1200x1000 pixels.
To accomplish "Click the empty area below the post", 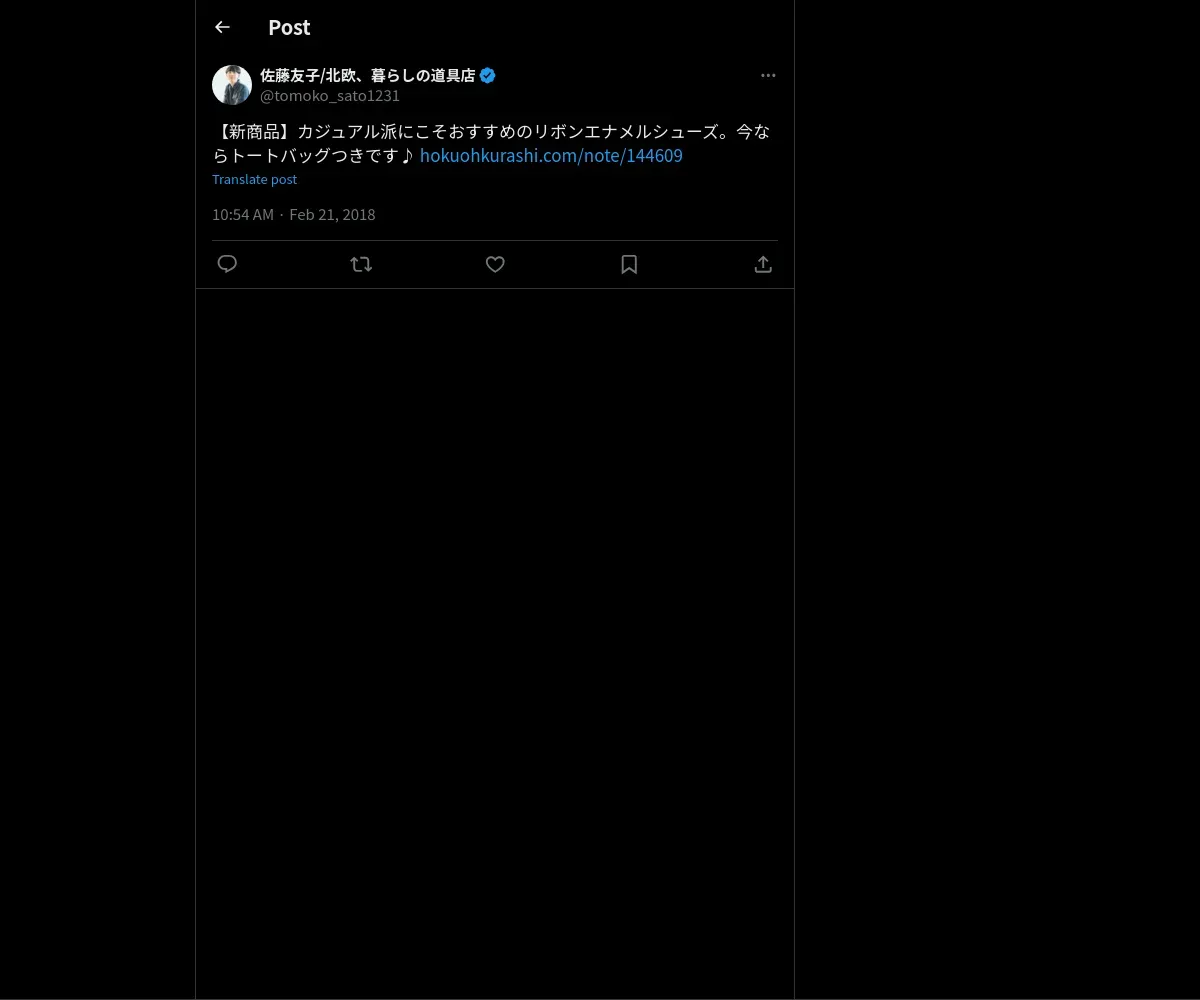I will click(495, 640).
